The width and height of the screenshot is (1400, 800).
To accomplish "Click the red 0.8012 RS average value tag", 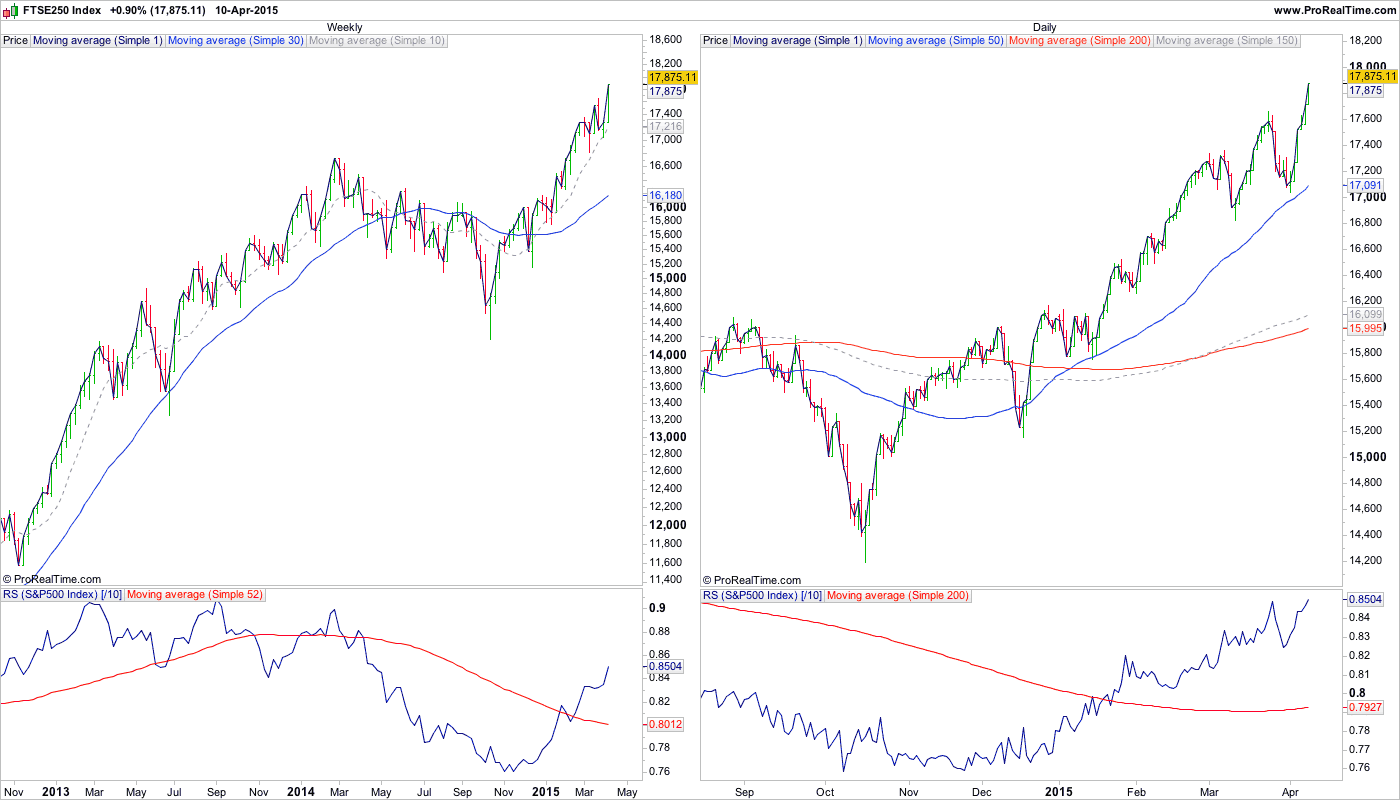I will point(666,724).
